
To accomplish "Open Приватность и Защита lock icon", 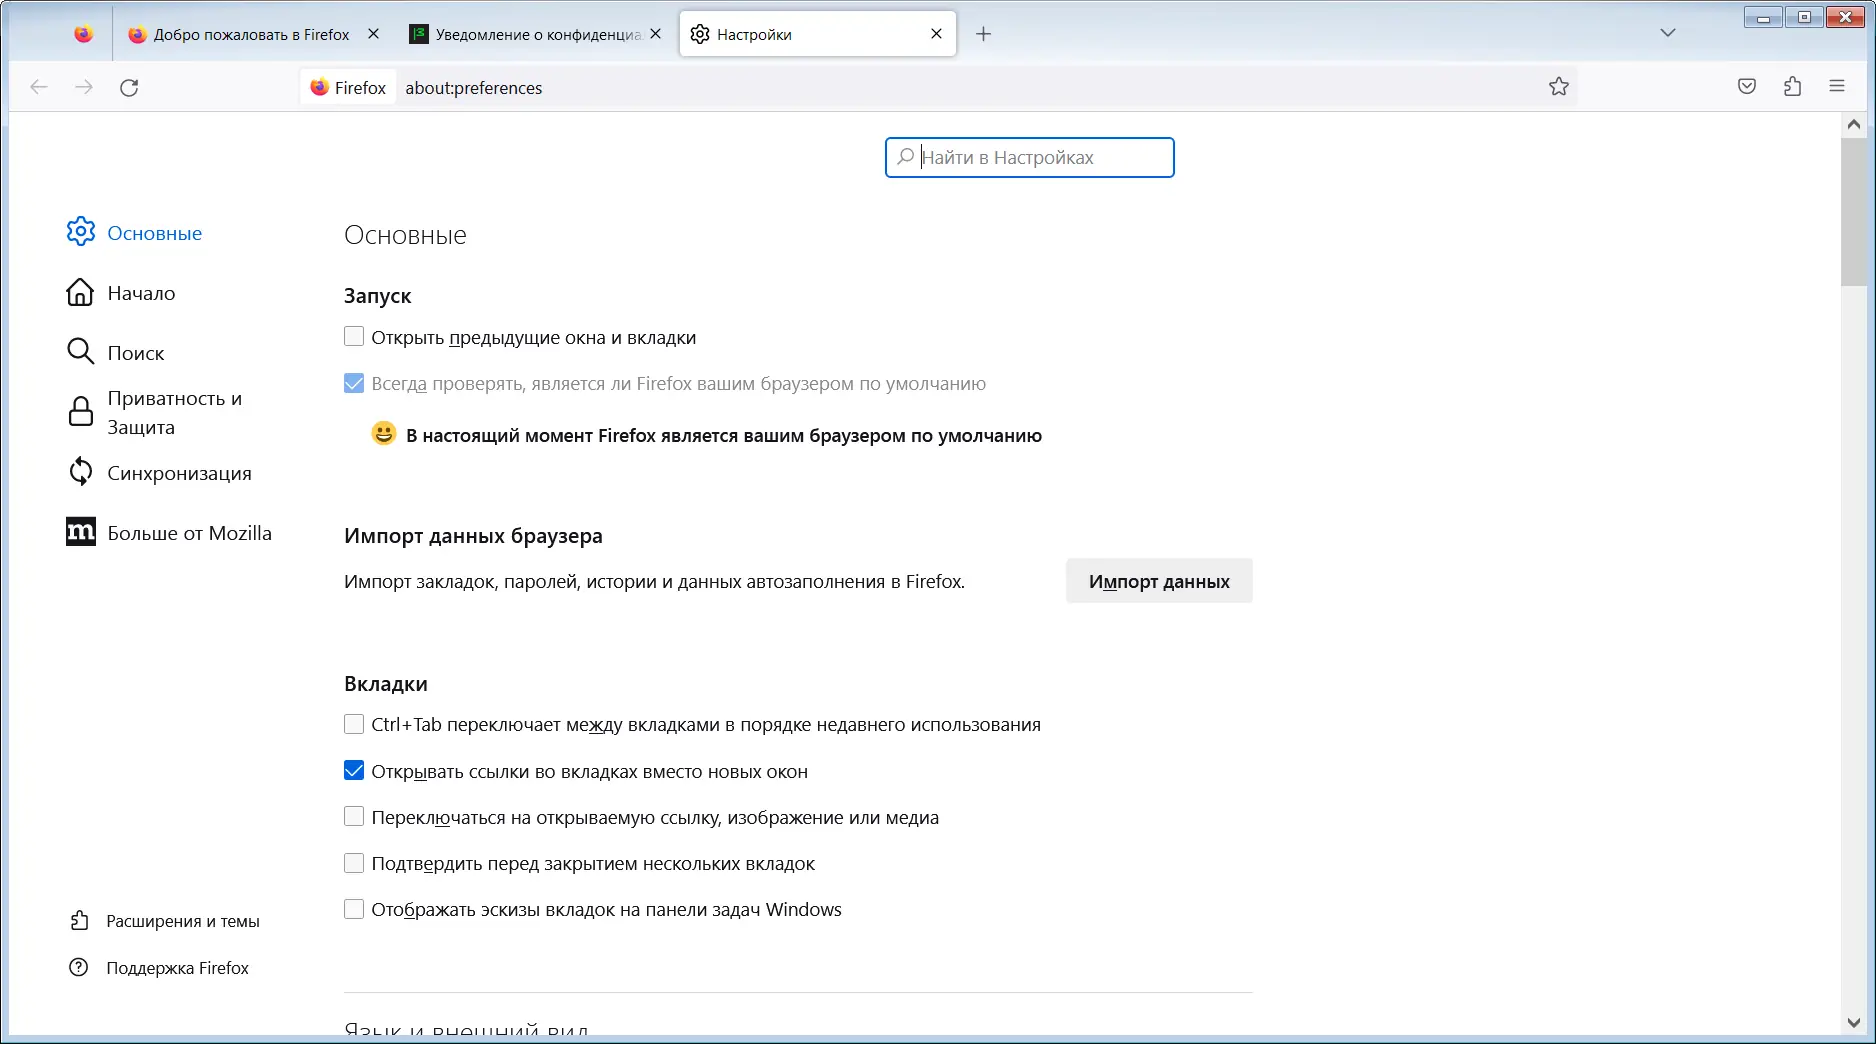I will 80,410.
